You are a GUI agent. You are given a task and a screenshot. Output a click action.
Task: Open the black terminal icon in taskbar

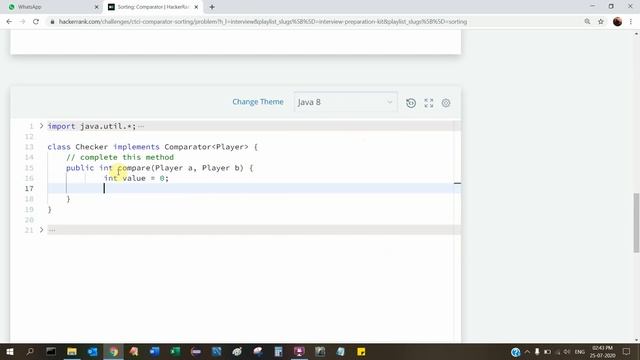tap(51, 351)
